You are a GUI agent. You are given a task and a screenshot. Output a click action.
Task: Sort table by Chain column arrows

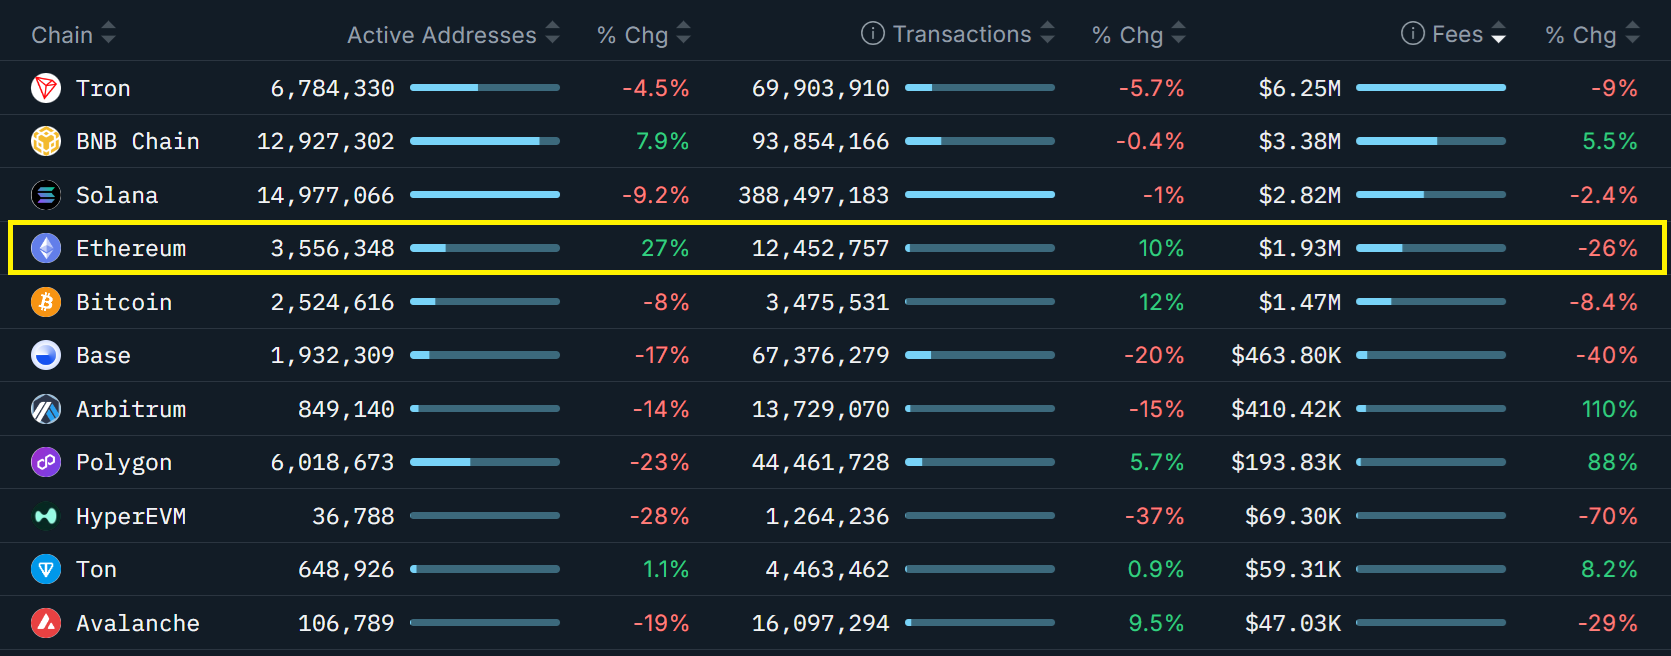[x=108, y=34]
